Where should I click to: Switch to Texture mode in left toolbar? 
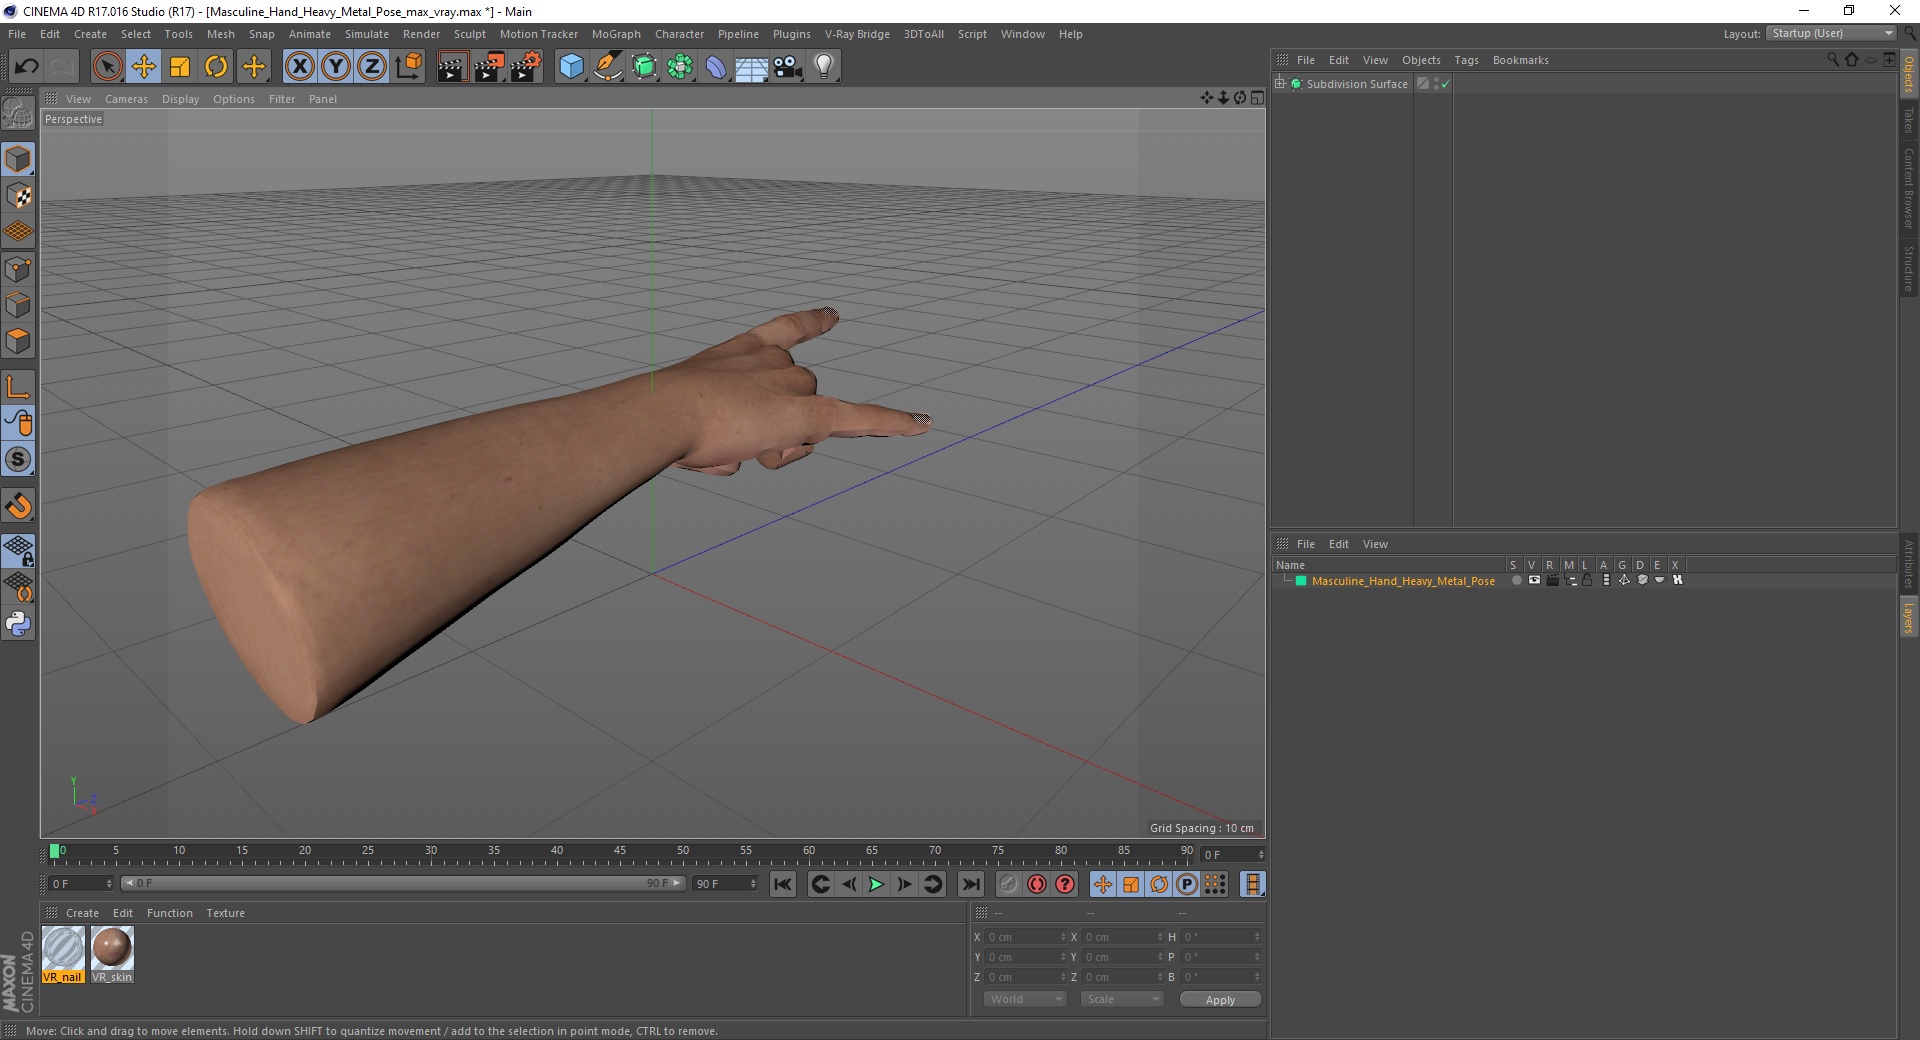18,196
